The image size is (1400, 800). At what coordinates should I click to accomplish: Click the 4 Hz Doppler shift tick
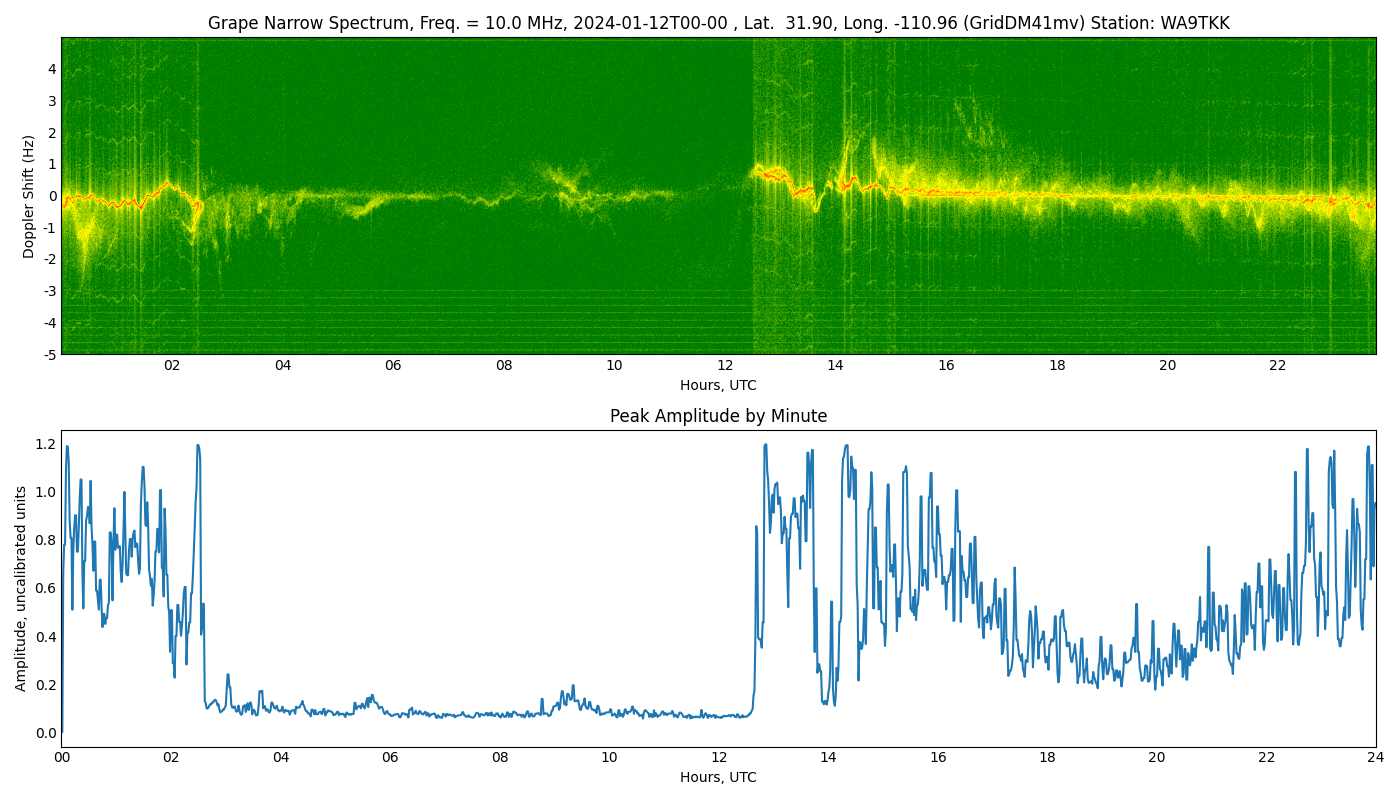point(52,69)
